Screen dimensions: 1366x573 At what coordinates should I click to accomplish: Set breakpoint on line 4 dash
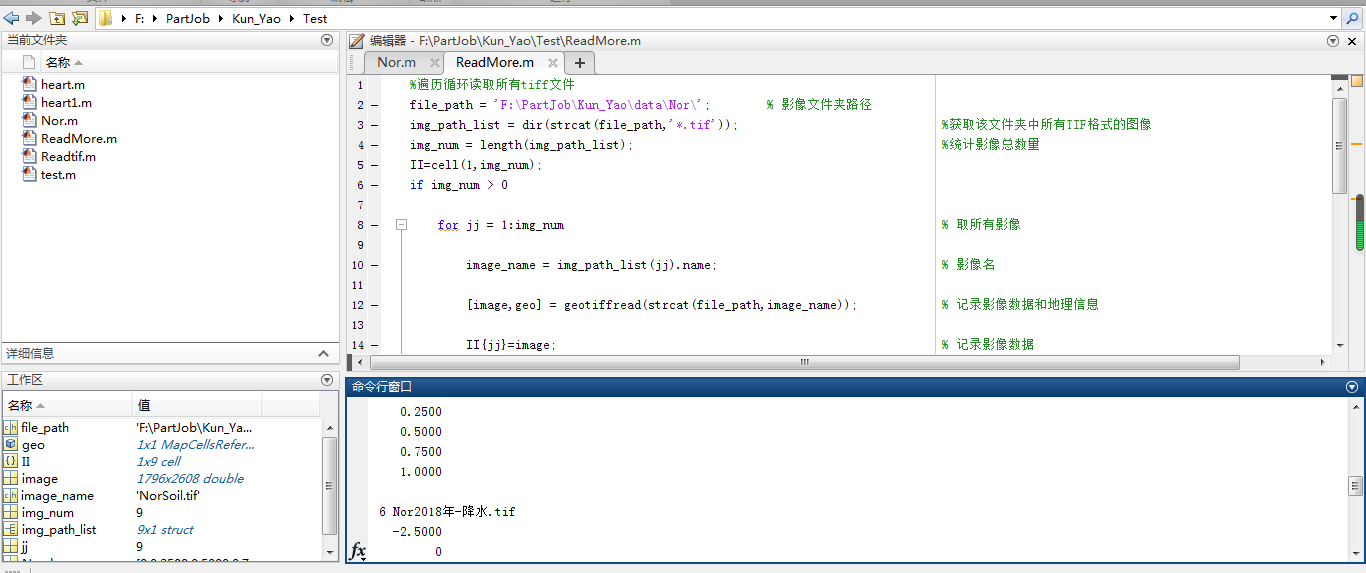(x=374, y=145)
